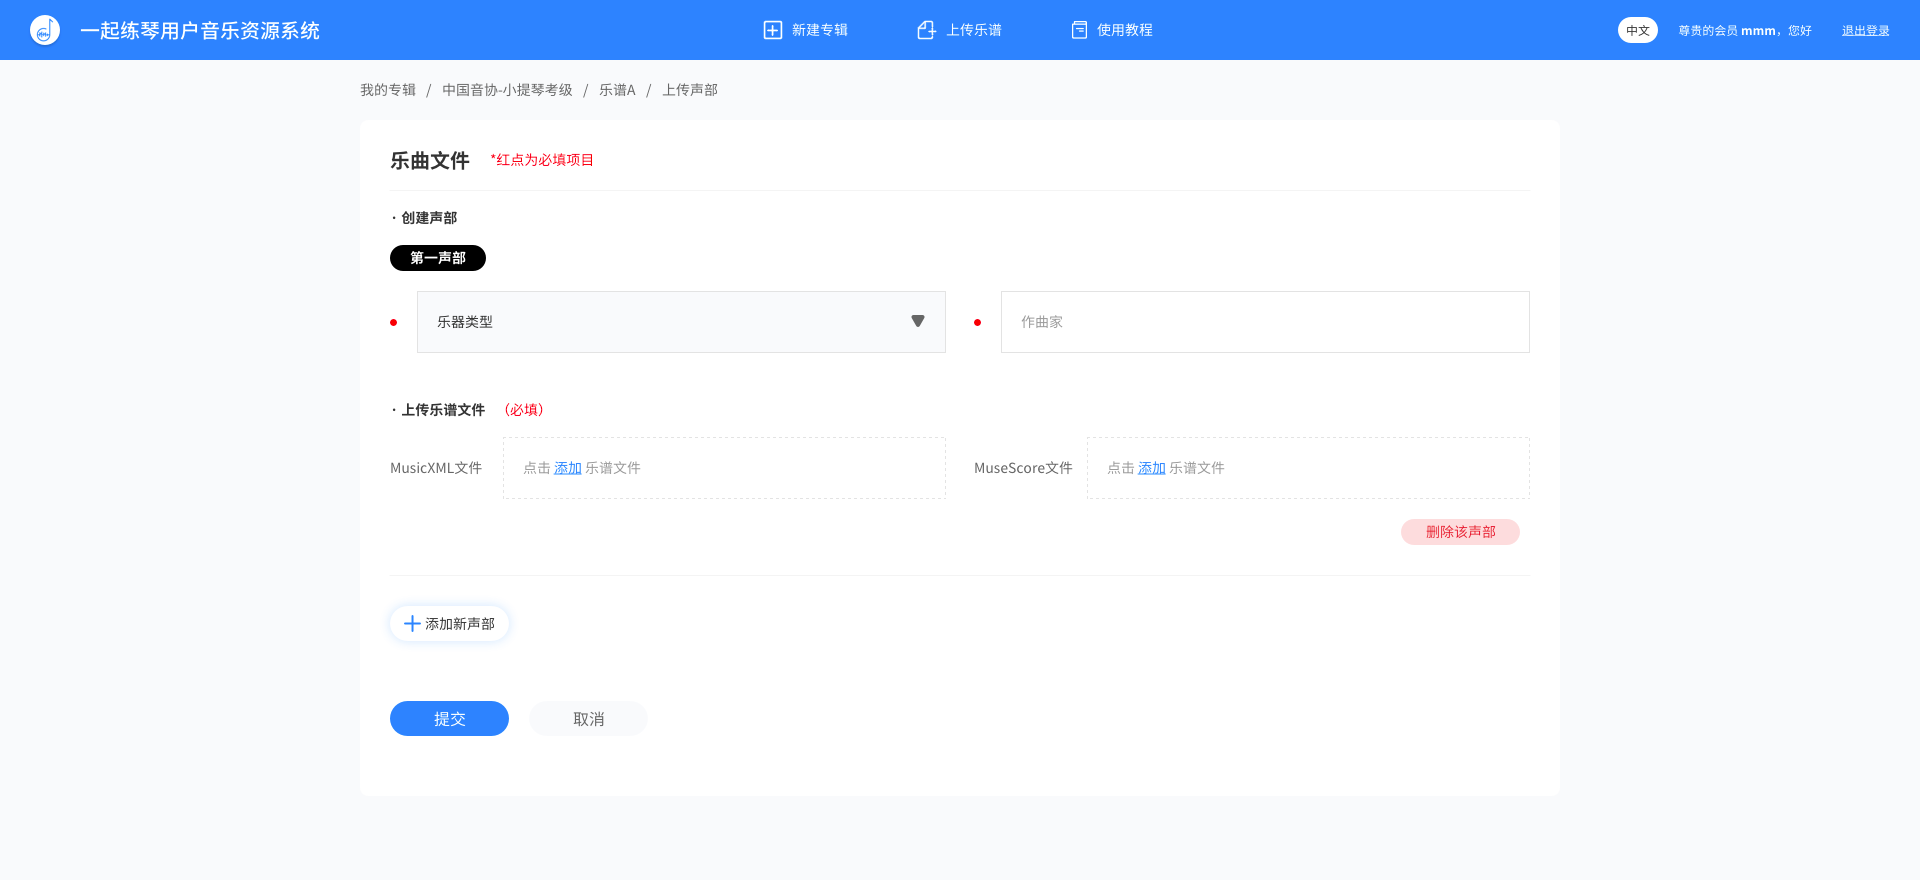Screen dimensions: 1920x880
Task: Click the 删除该声部 button
Action: tap(1460, 532)
